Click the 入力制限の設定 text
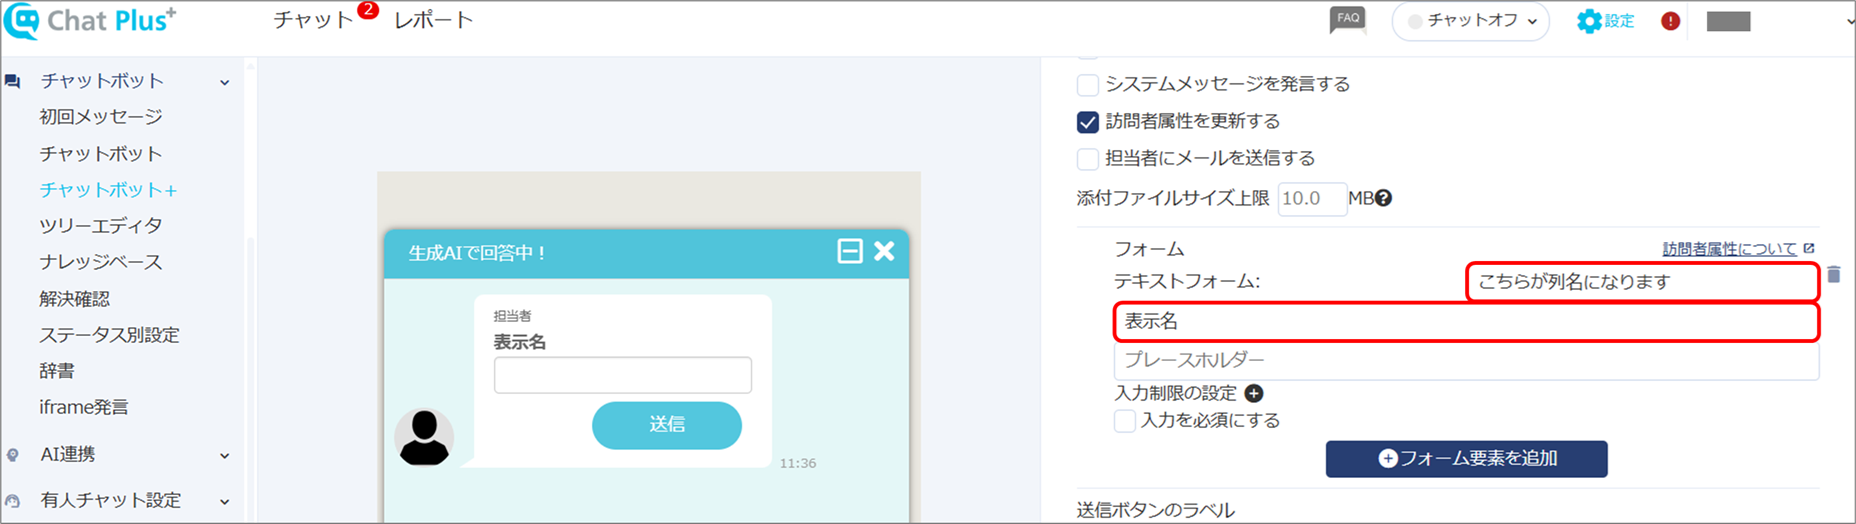This screenshot has width=1856, height=524. [x=1176, y=393]
